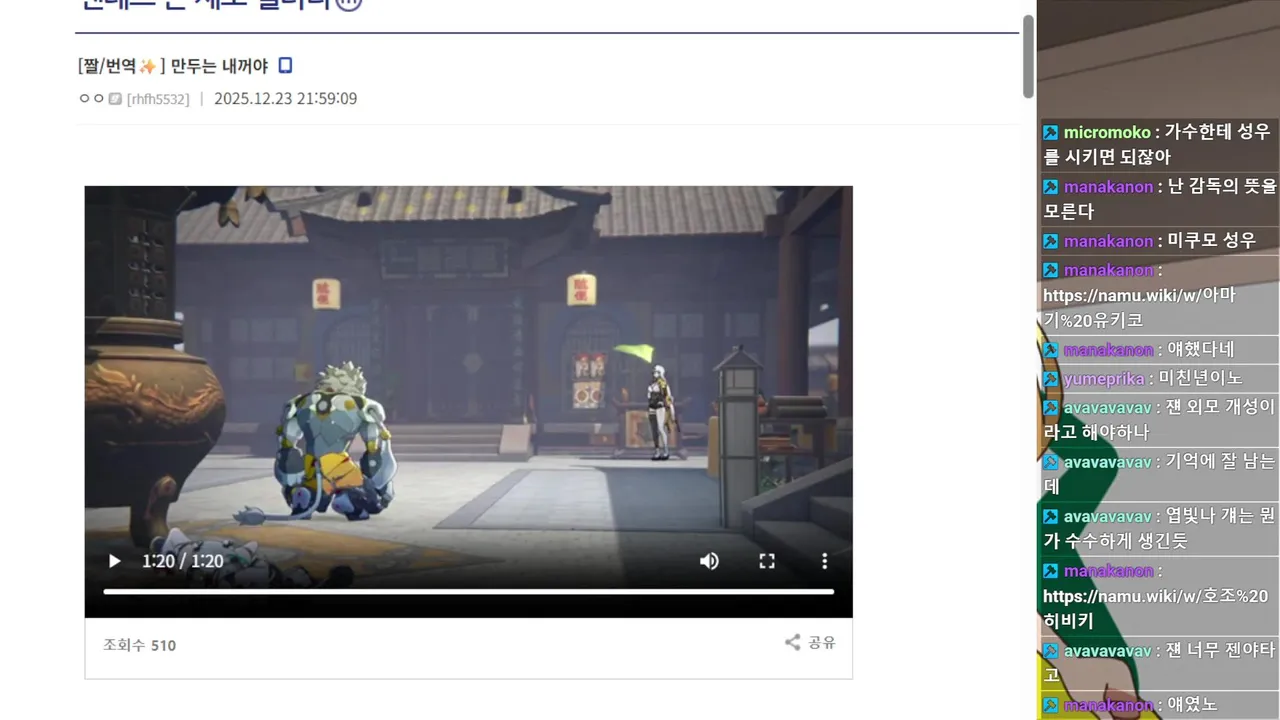Screen dimensions: 1280x720
Task: Open the post title 만두는 내꺼야
Action: tap(219, 66)
